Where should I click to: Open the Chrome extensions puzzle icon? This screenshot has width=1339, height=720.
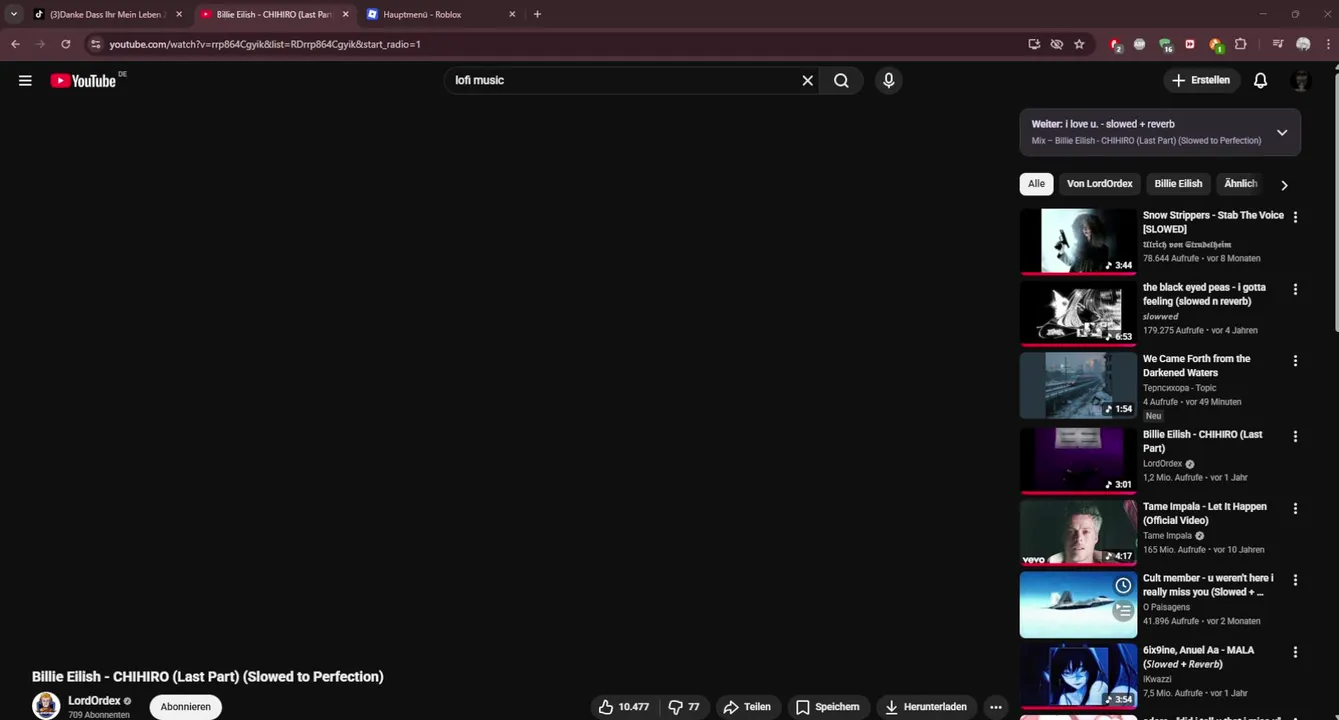1241,44
